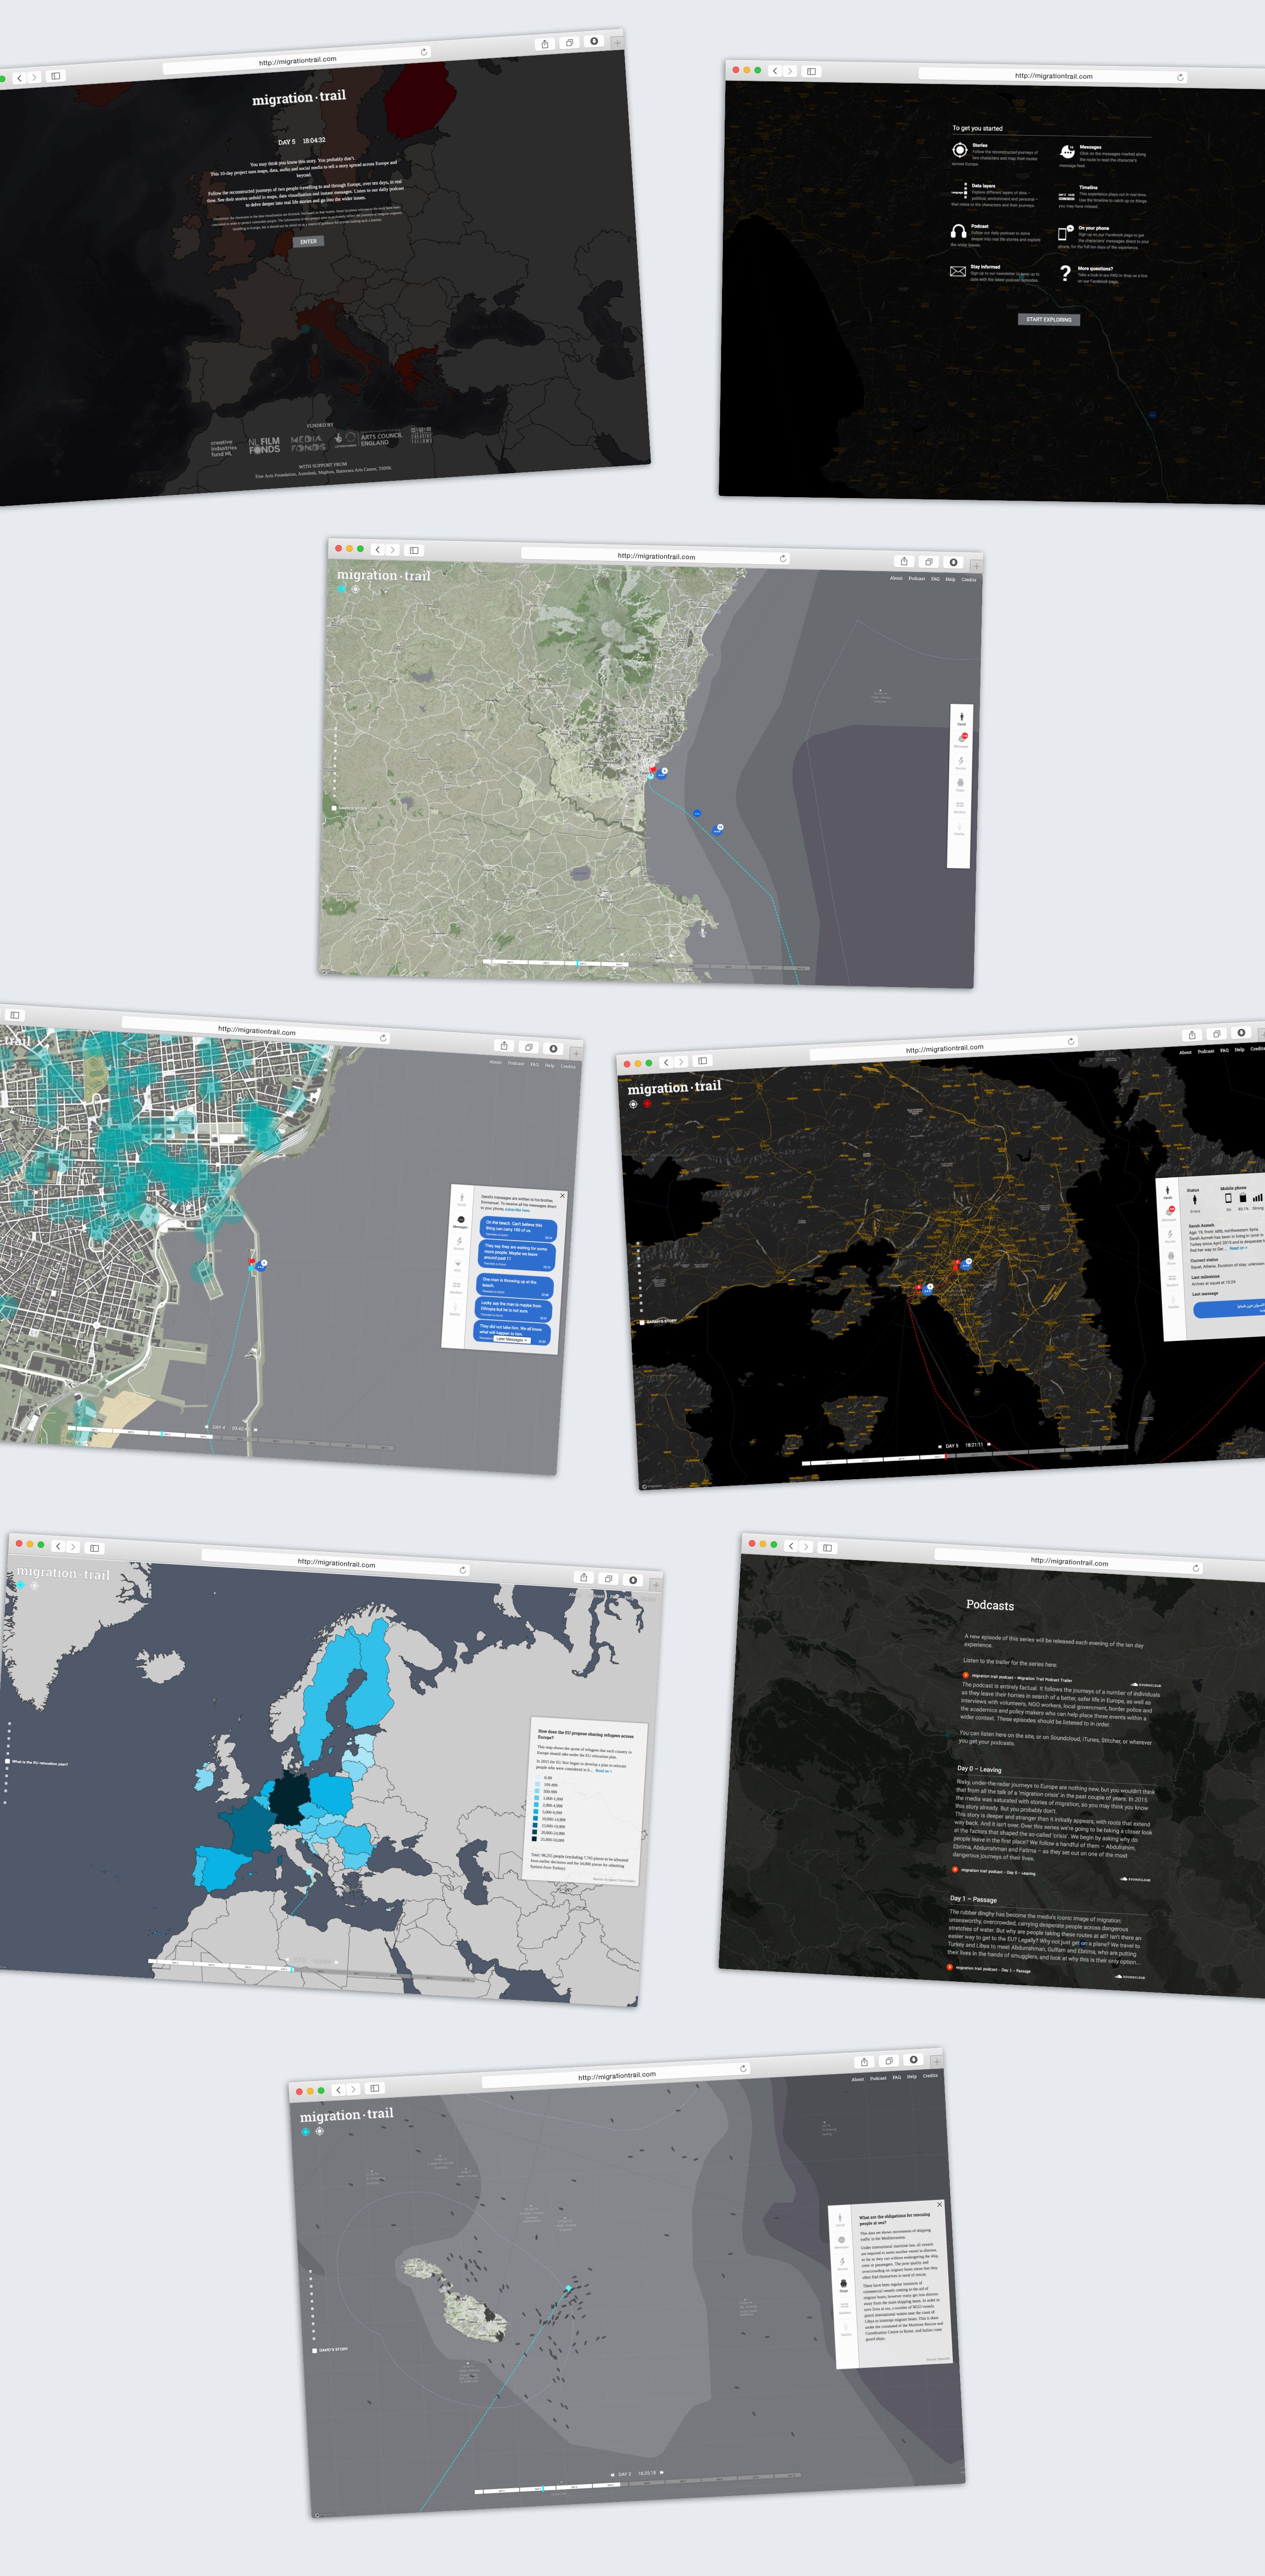Open the Later Messages dropdown
This screenshot has height=2576, width=1265.
coord(512,1339)
